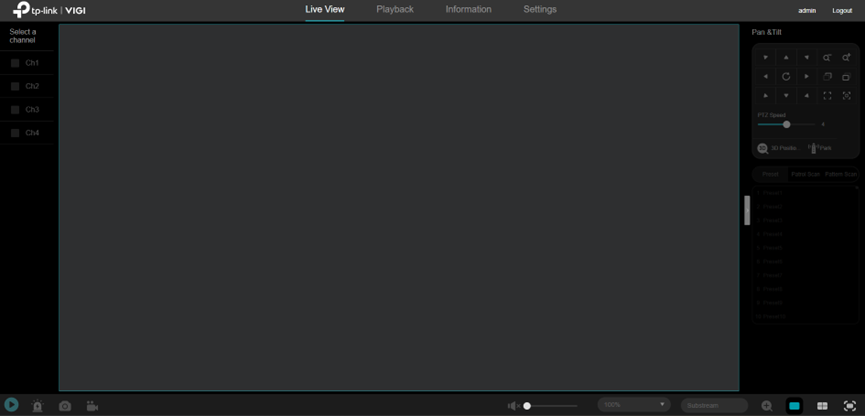Click the focus near icon in PTZ pad
Image resolution: width=865 pixels, height=416 pixels.
(x=846, y=77)
